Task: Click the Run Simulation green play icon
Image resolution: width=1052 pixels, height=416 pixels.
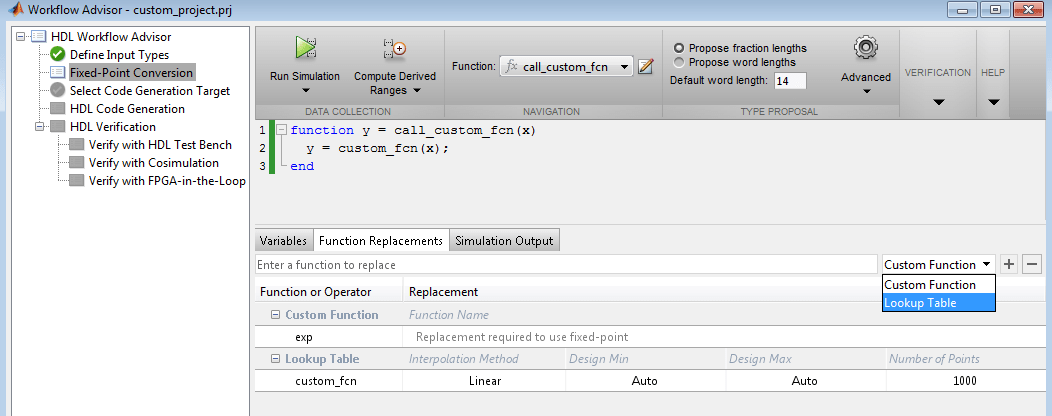Action: click(x=305, y=47)
